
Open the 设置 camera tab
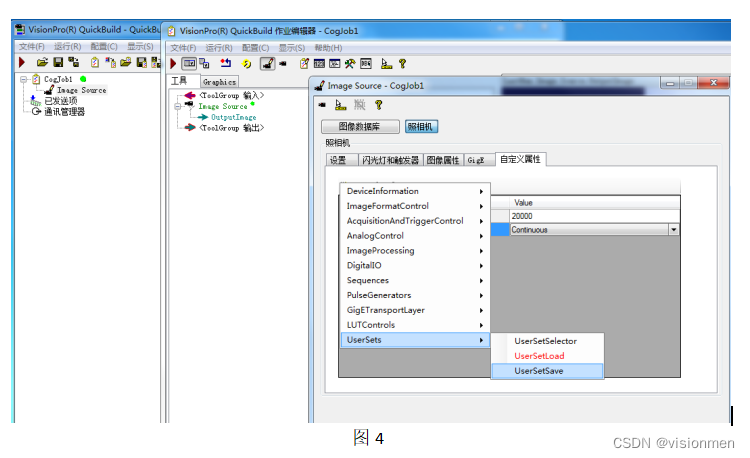tap(341, 160)
